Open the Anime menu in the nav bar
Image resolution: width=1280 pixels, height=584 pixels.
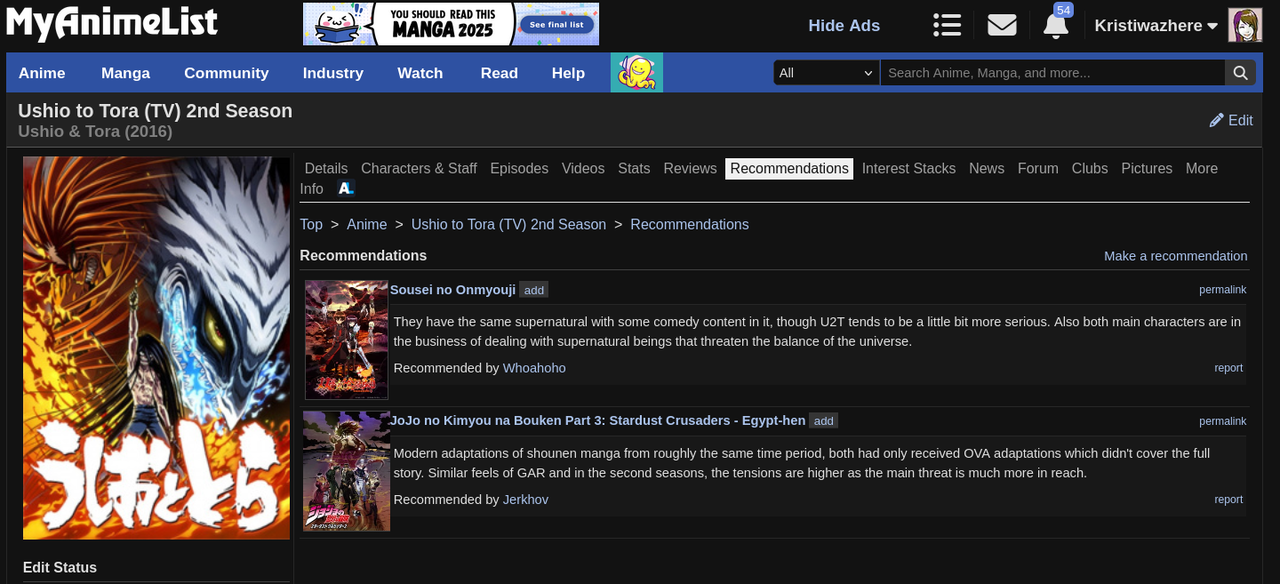pos(42,73)
